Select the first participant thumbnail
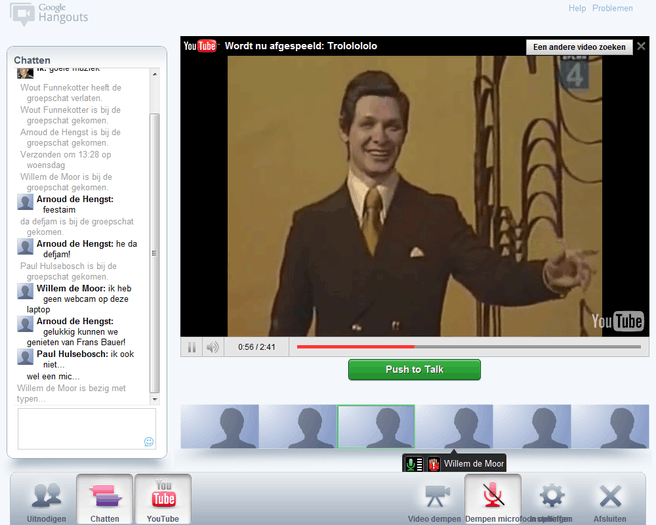Viewport: 656px width, 525px height. pyautogui.click(x=220, y=427)
